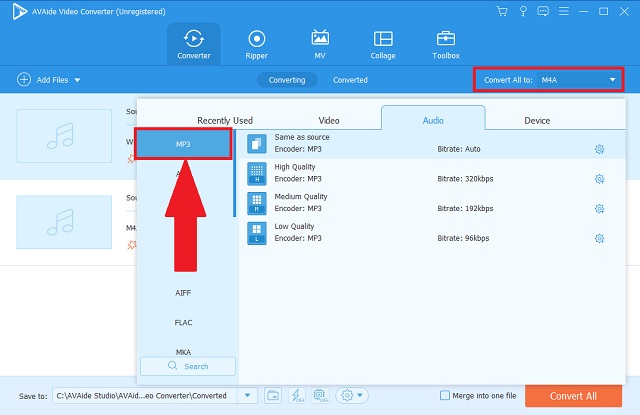
Task: Open the Toolbox module
Action: click(446, 44)
